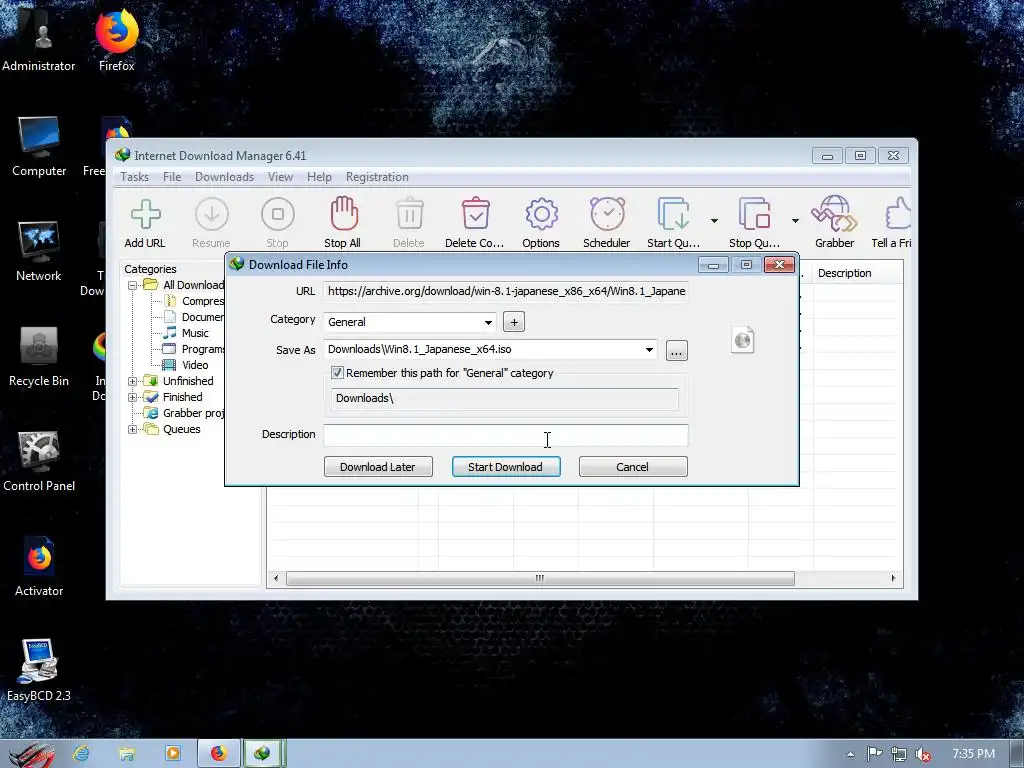Open the View menu
Viewport: 1024px width, 768px height.
tap(280, 177)
